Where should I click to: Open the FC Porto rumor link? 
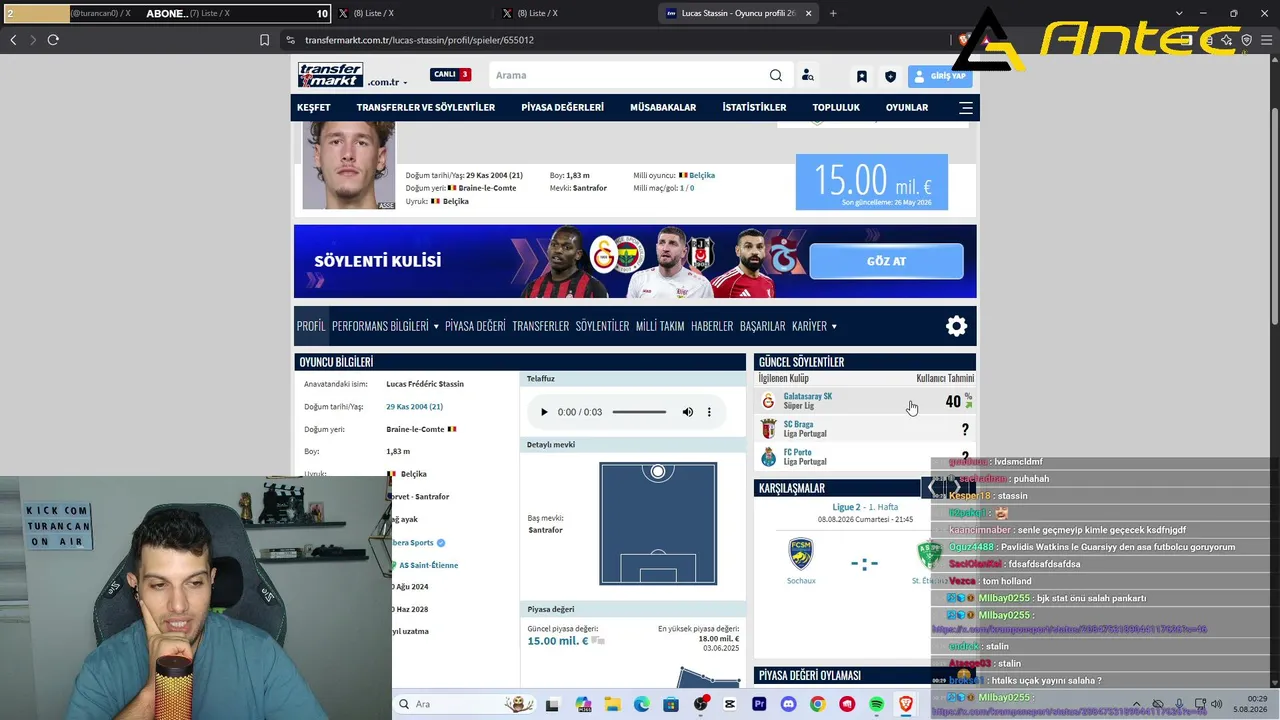(x=798, y=452)
